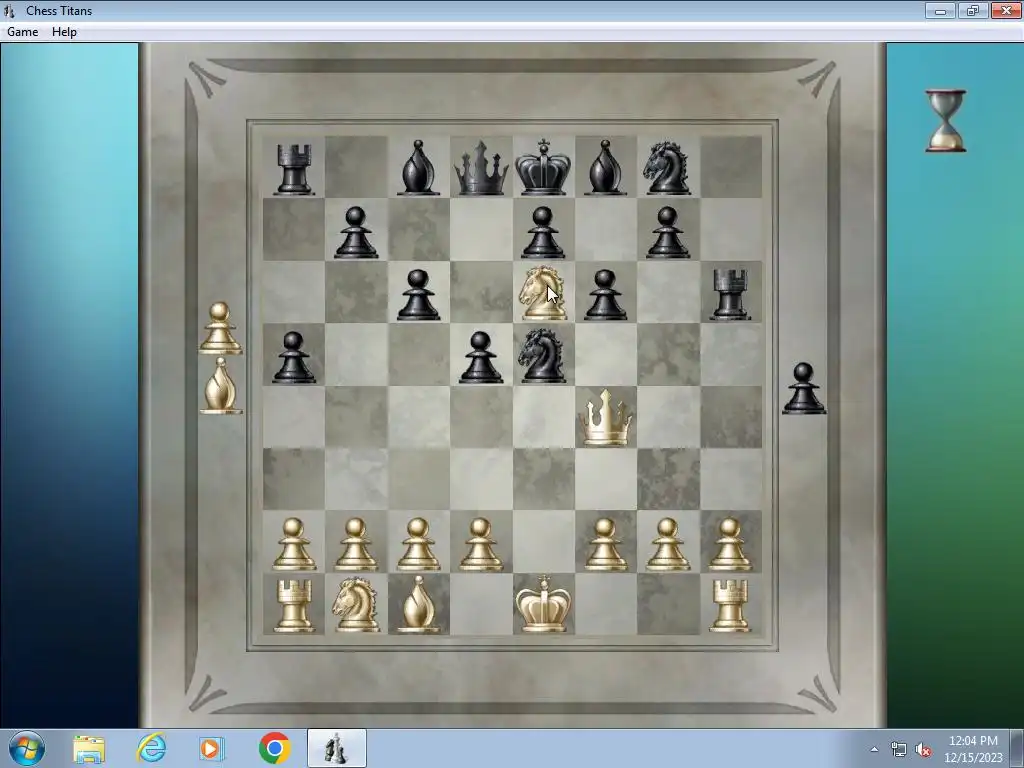Select the black pawn on e7
1024x768 pixels.
pos(543,232)
